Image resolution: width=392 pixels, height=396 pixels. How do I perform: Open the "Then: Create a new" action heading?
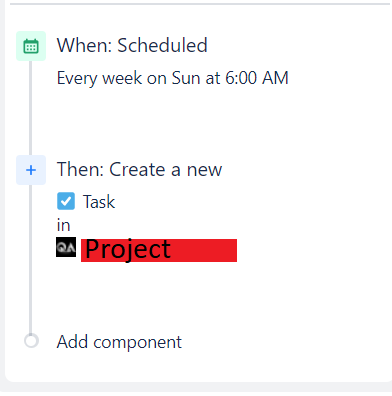(139, 169)
